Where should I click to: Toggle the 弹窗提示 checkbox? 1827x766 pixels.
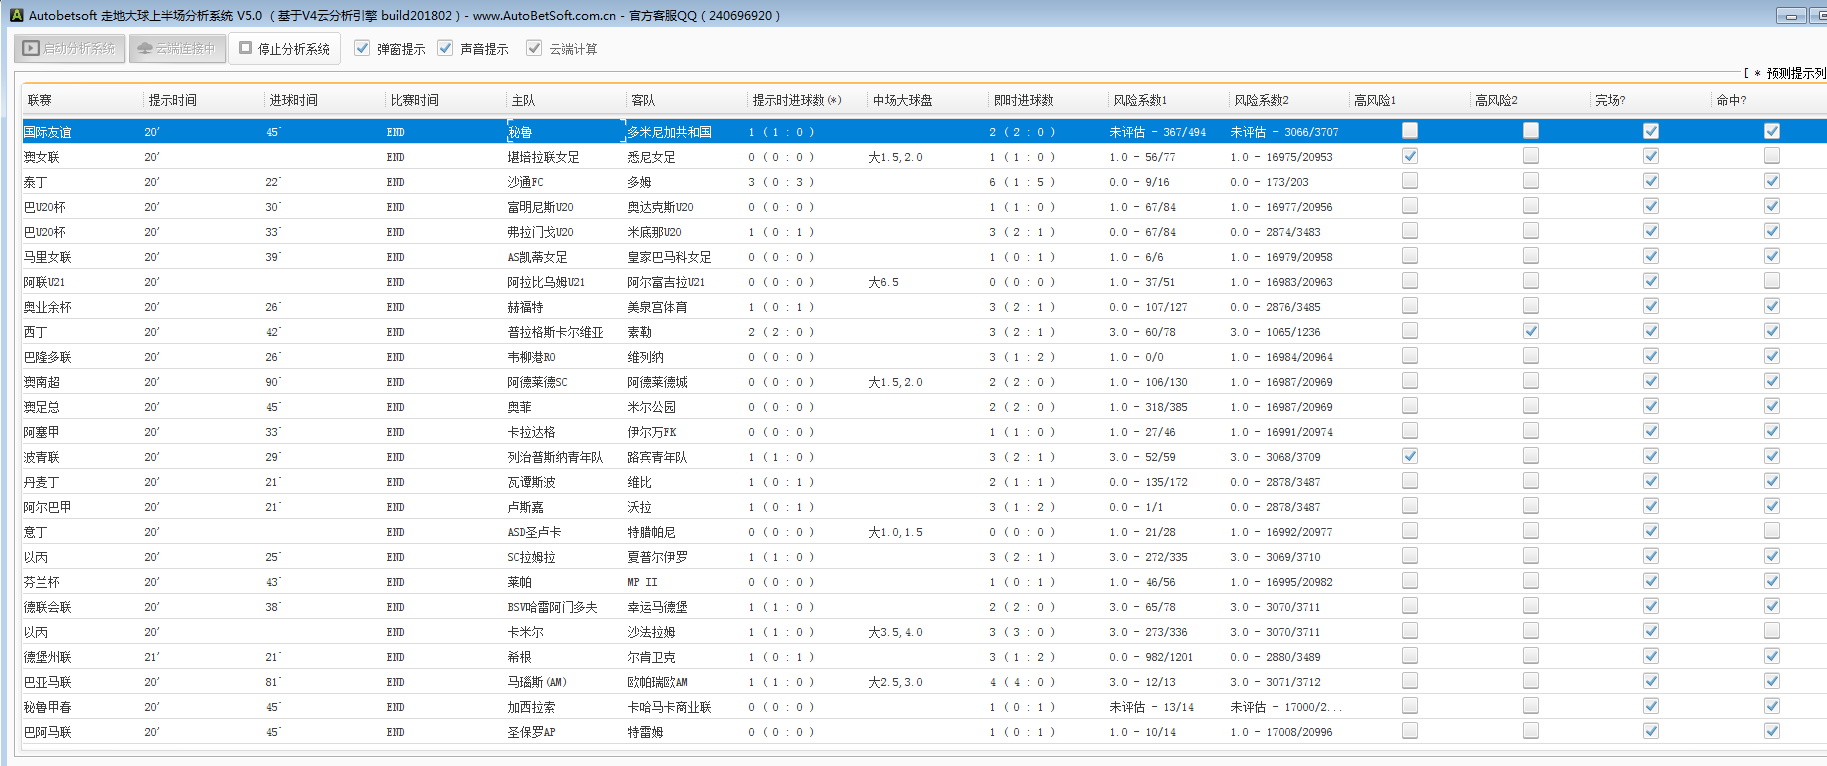coord(362,48)
